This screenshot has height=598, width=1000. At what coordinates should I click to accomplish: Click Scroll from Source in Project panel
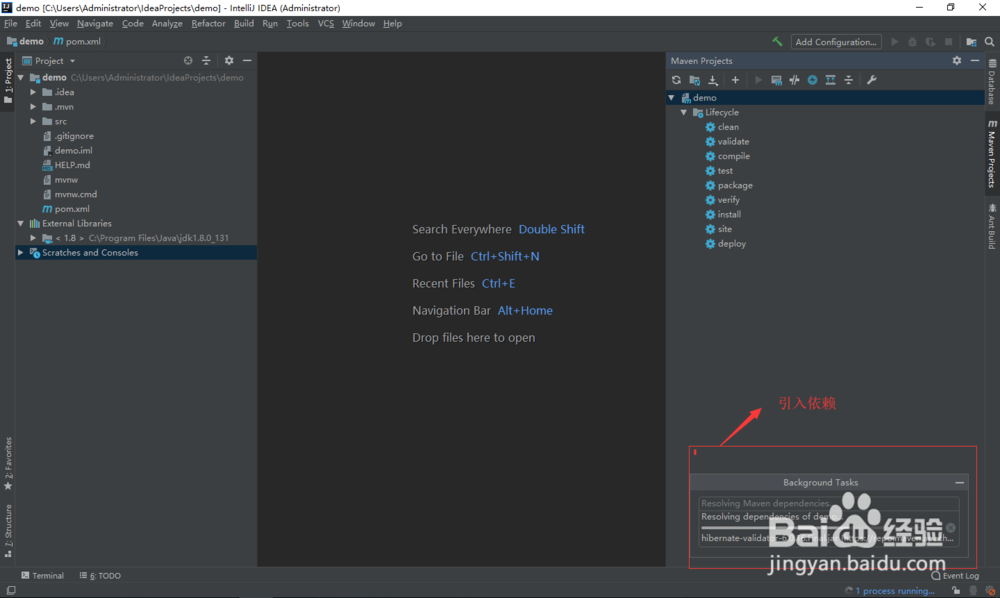point(188,61)
